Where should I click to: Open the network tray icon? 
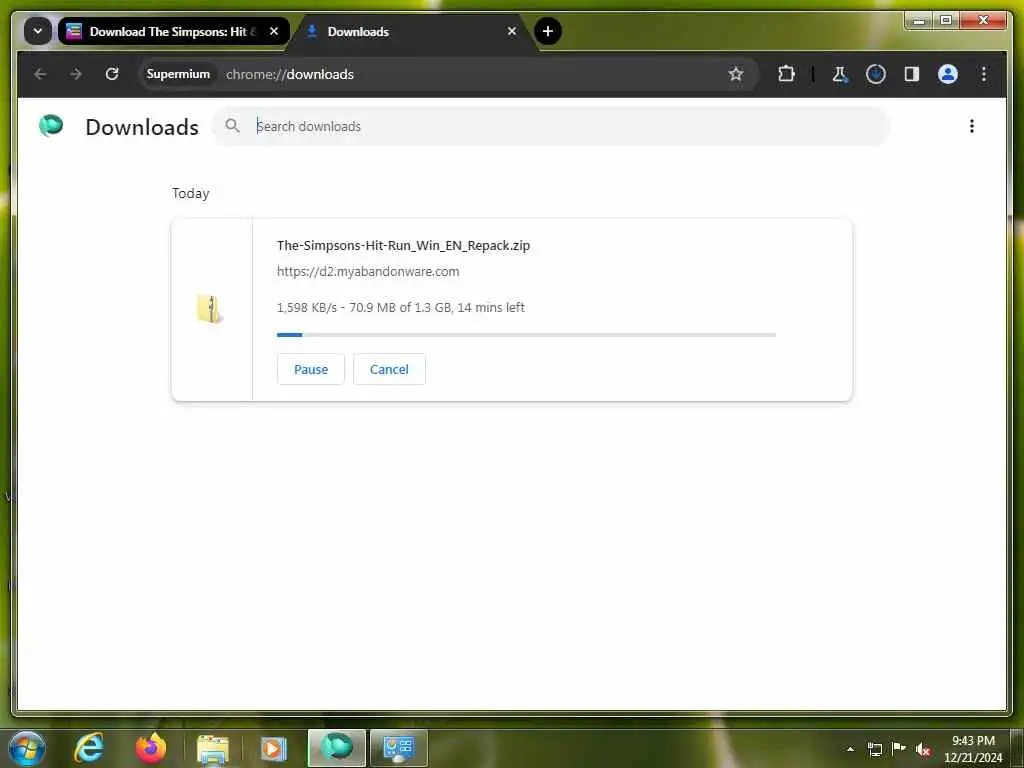tap(874, 749)
